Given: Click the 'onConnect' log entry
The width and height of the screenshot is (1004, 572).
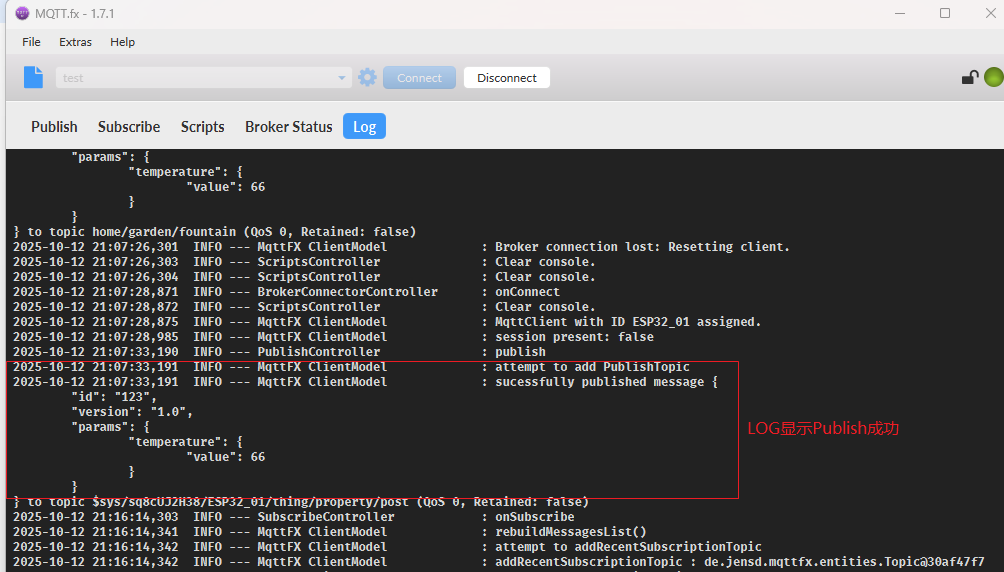Looking at the screenshot, I should coord(527,291).
